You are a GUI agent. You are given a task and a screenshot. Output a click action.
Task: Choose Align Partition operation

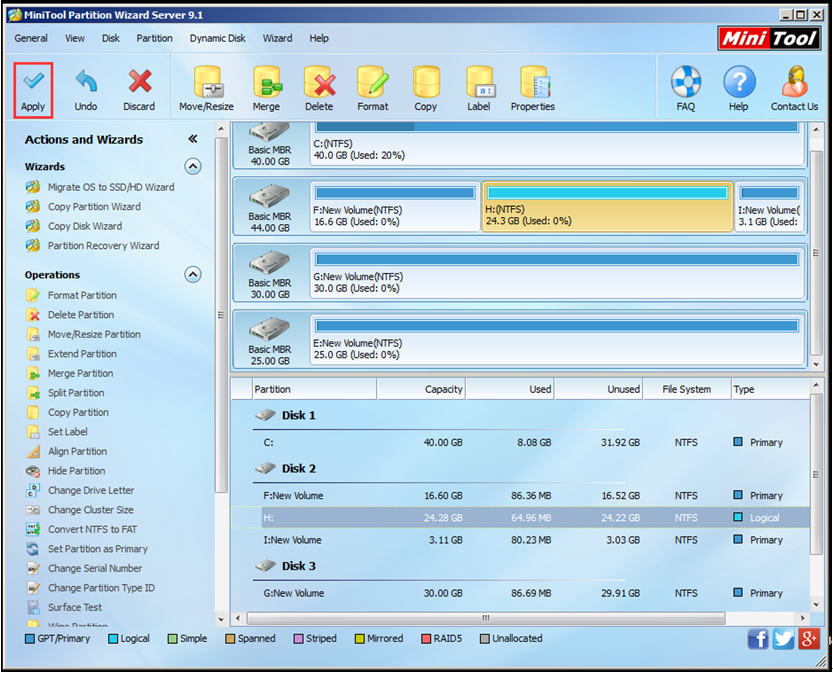click(66, 452)
